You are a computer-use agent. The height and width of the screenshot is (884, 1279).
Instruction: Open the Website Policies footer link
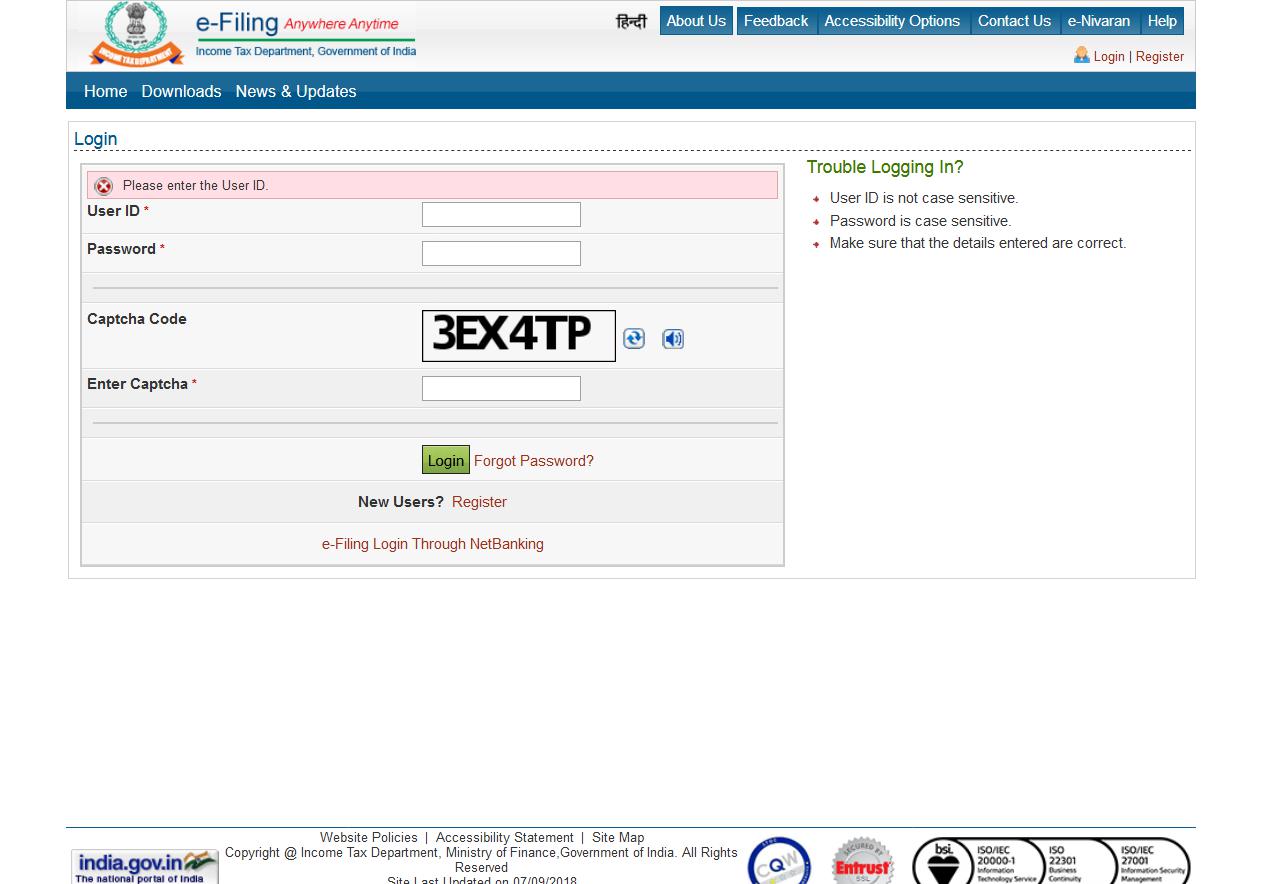[x=369, y=838]
